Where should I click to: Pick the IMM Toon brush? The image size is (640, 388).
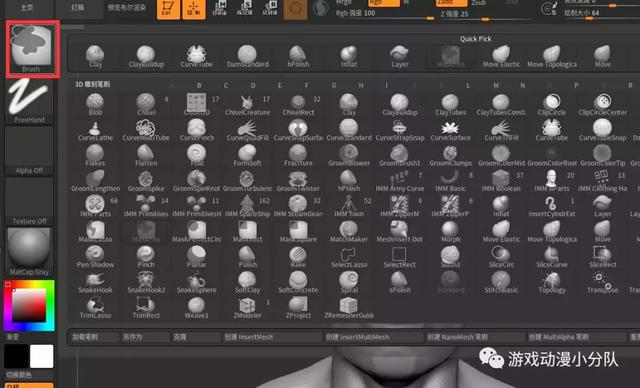[349, 206]
